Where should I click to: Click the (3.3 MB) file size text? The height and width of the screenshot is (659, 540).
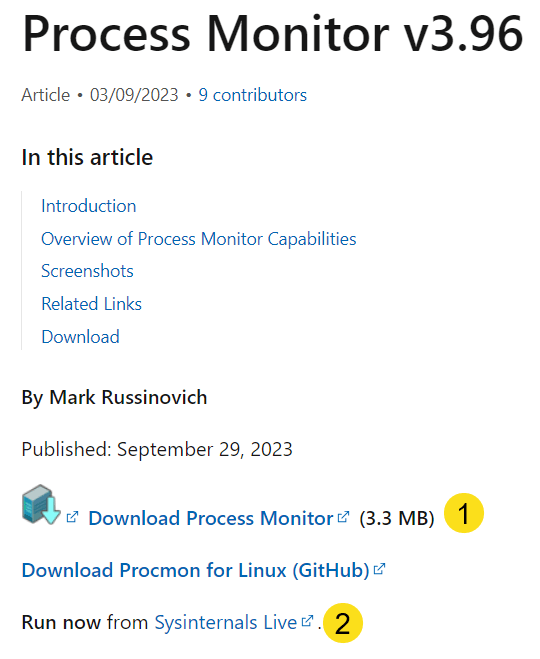(397, 518)
